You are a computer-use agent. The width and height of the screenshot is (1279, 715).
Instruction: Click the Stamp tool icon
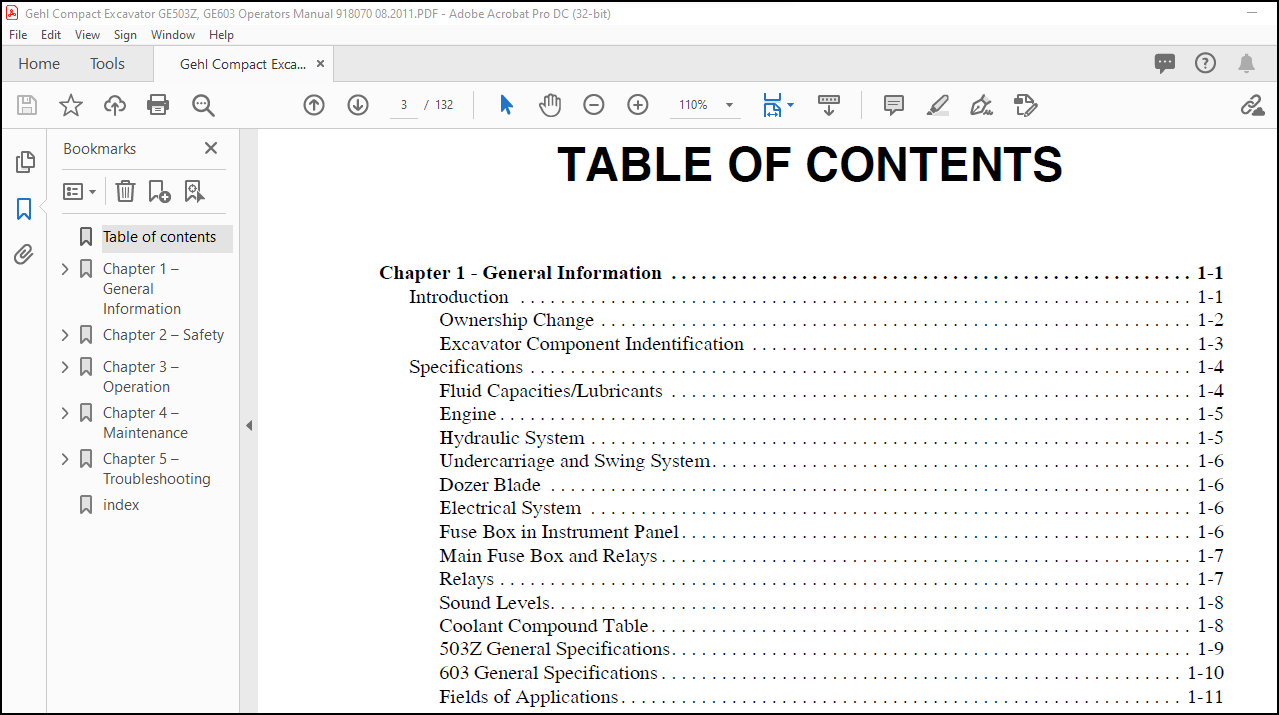(1025, 105)
